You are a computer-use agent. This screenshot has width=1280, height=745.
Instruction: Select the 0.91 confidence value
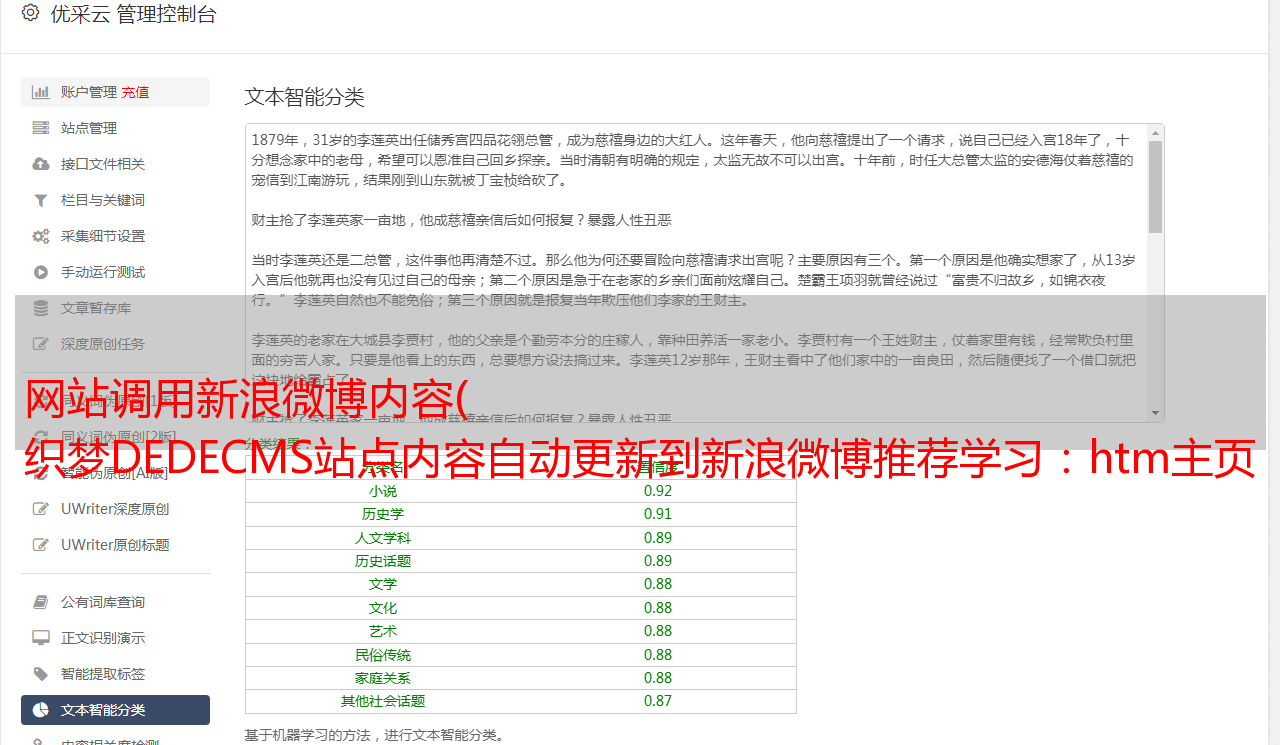coord(658,514)
